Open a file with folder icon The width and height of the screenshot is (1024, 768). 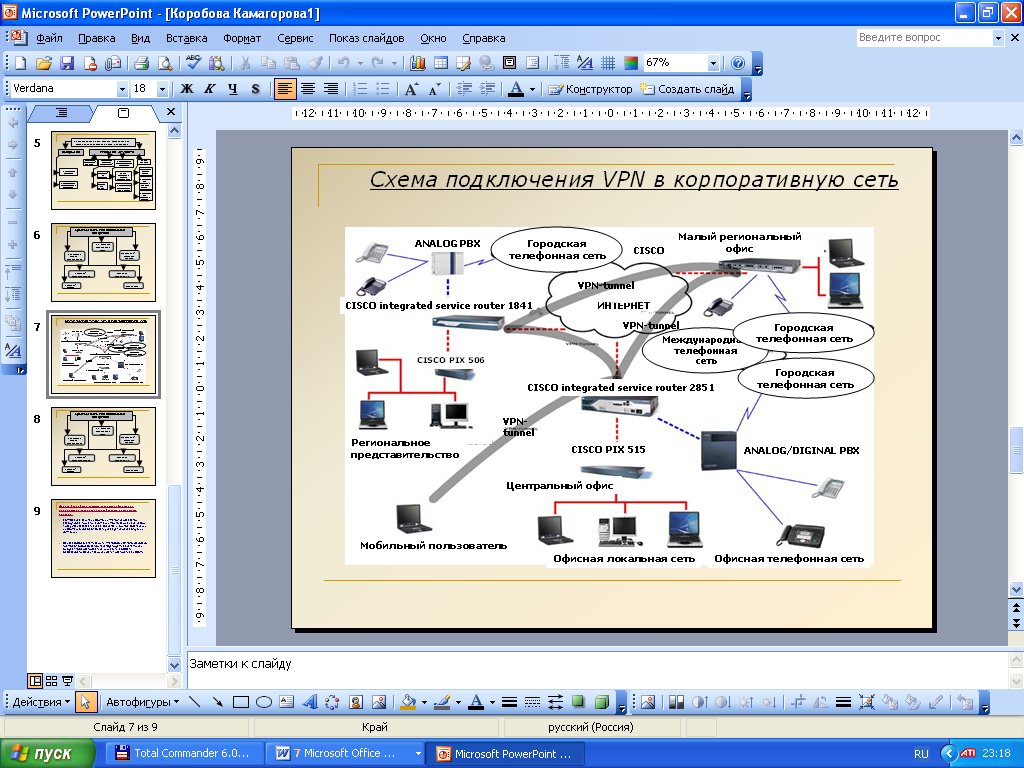[43, 63]
